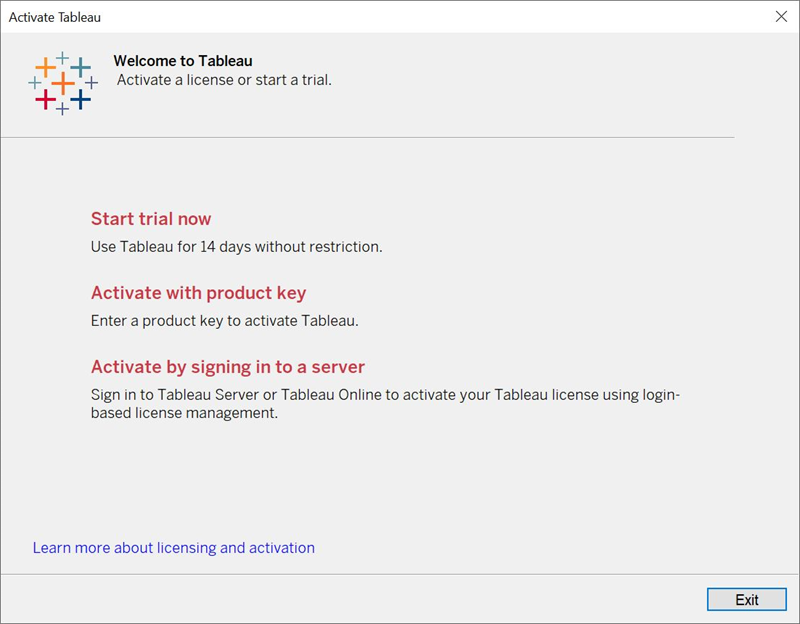Dismiss the activation dialog with Exit
Viewport: 800px width, 624px height.
click(748, 599)
